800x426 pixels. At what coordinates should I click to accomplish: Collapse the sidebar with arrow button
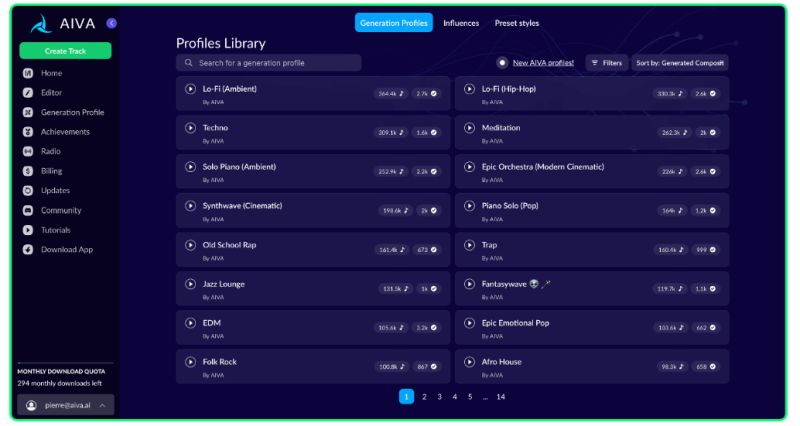pos(111,23)
